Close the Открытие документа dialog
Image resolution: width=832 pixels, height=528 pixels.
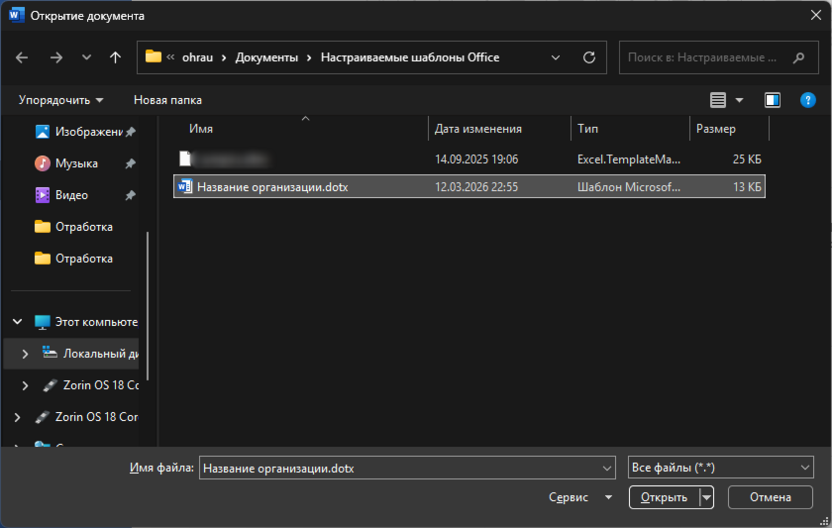tap(816, 15)
